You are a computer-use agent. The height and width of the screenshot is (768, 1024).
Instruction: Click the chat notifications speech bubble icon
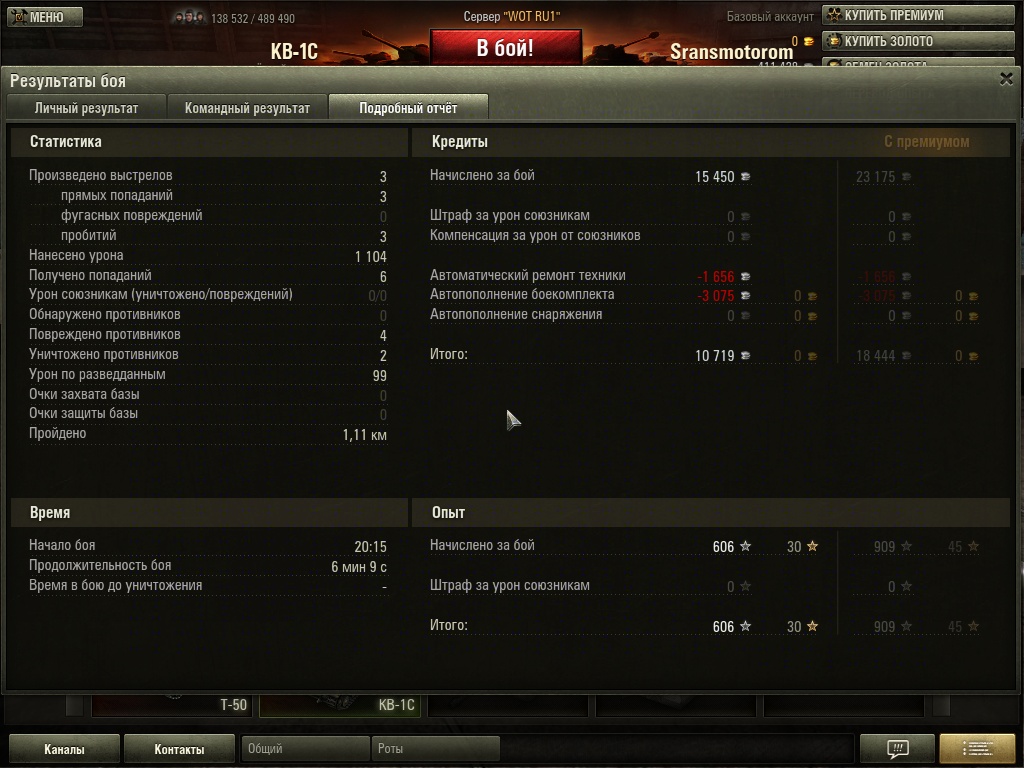click(897, 748)
